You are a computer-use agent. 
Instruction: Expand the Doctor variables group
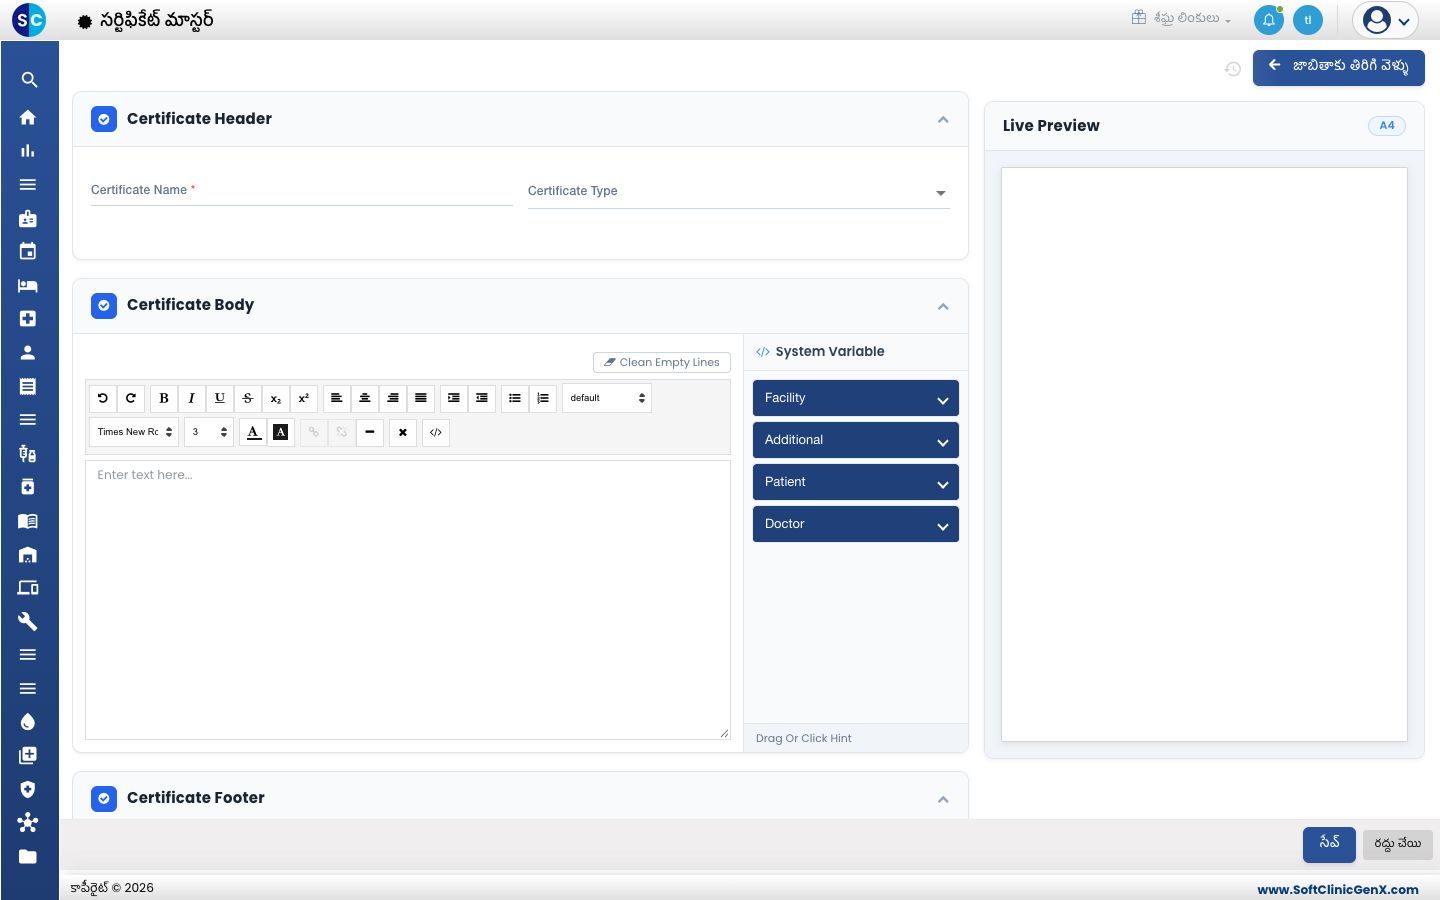pos(856,524)
